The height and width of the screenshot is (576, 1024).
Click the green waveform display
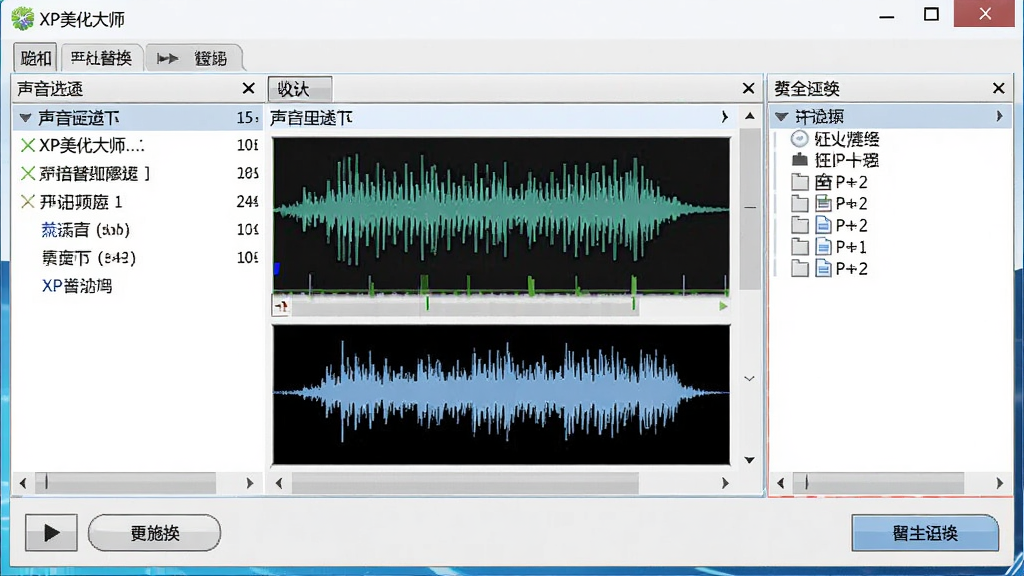click(x=501, y=216)
